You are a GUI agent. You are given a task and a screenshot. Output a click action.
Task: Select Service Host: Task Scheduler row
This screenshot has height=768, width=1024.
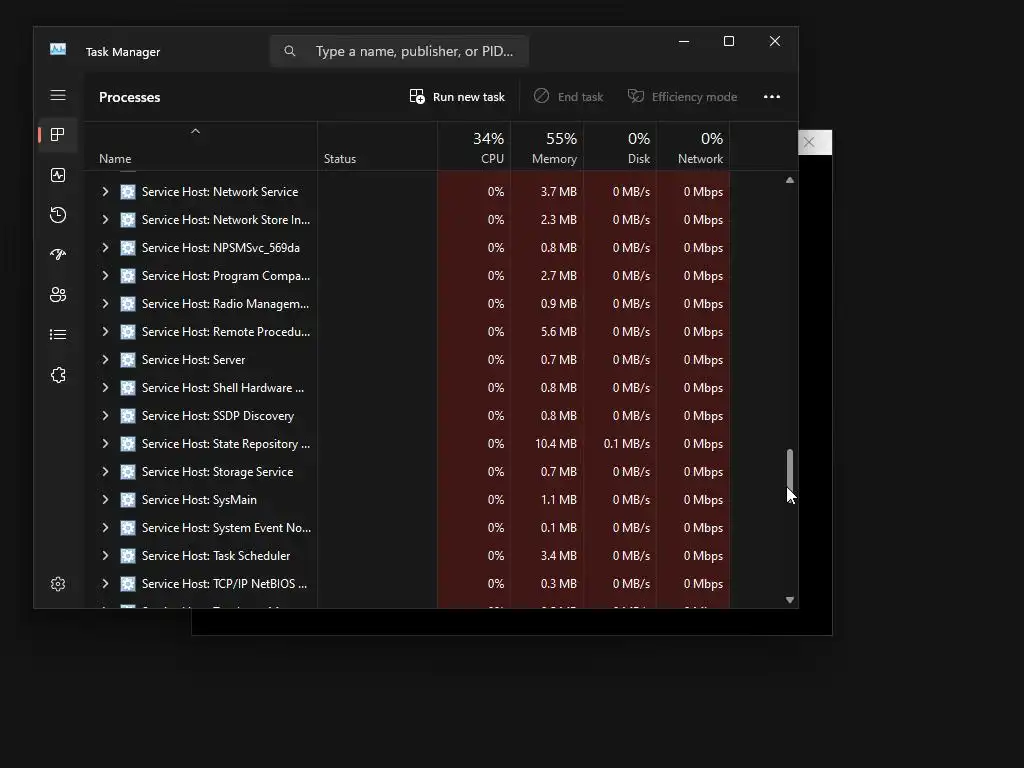[x=408, y=556]
